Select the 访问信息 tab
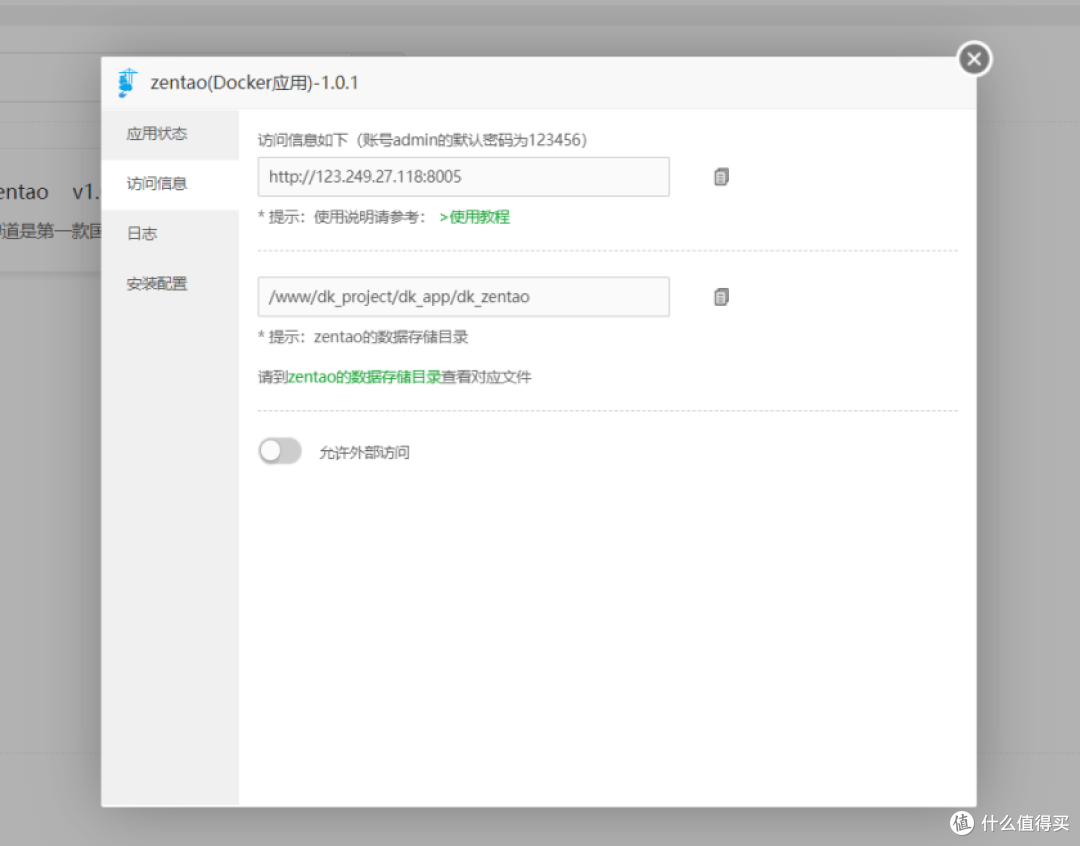 pos(170,184)
